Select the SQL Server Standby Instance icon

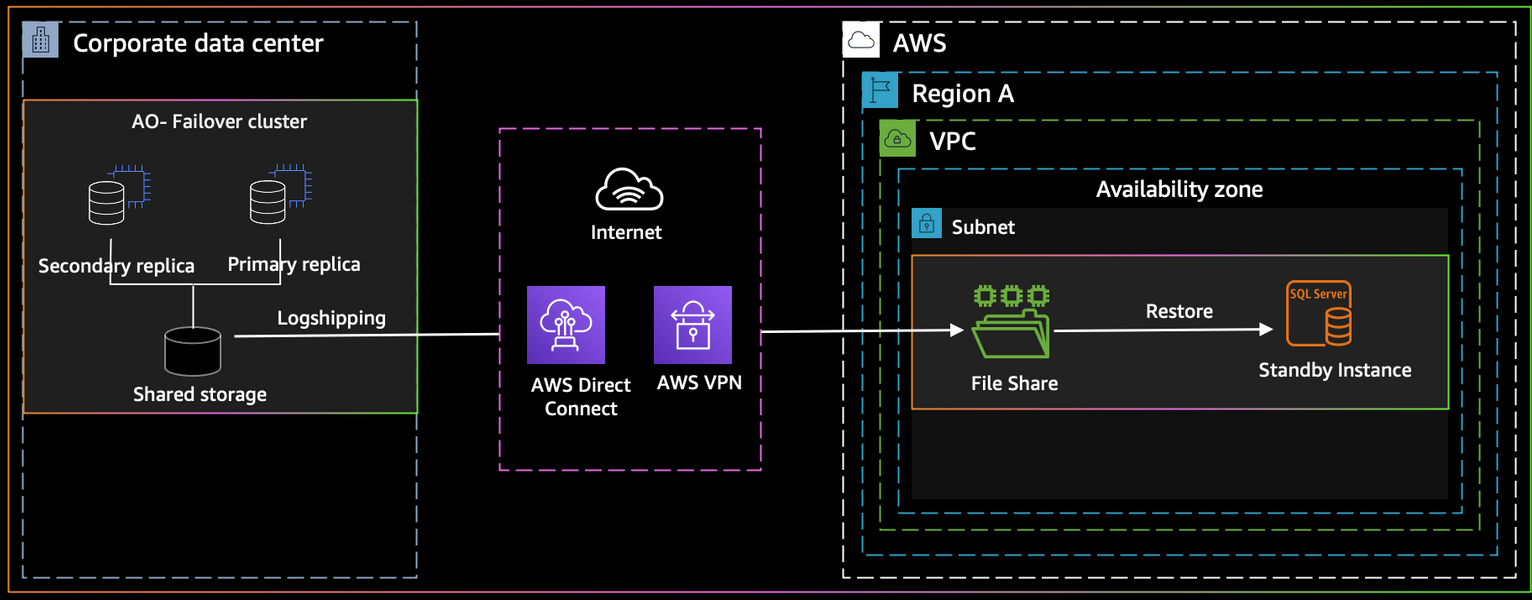coord(1319,312)
